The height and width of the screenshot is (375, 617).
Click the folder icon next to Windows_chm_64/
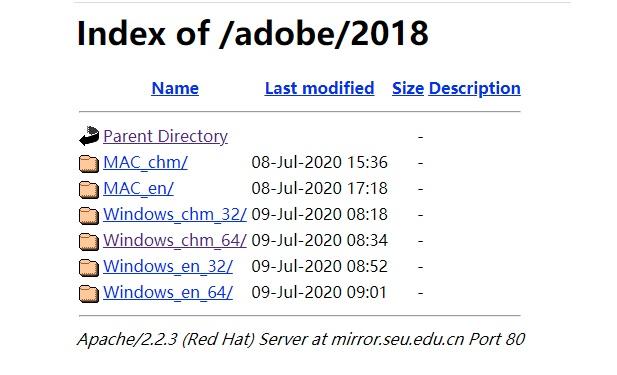[89, 242]
